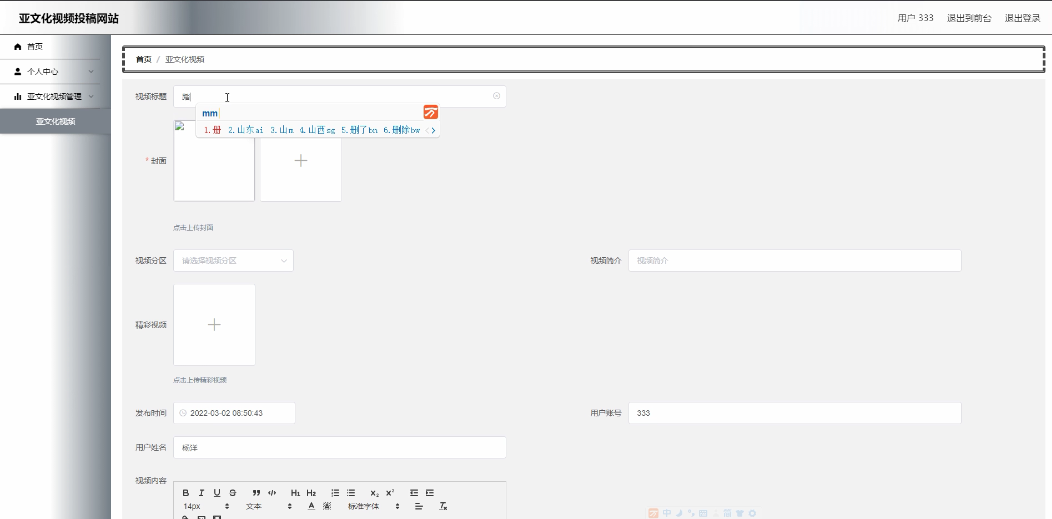Click the Sogou IME logo in the status bar
The height and width of the screenshot is (519, 1052).
pyautogui.click(x=653, y=514)
